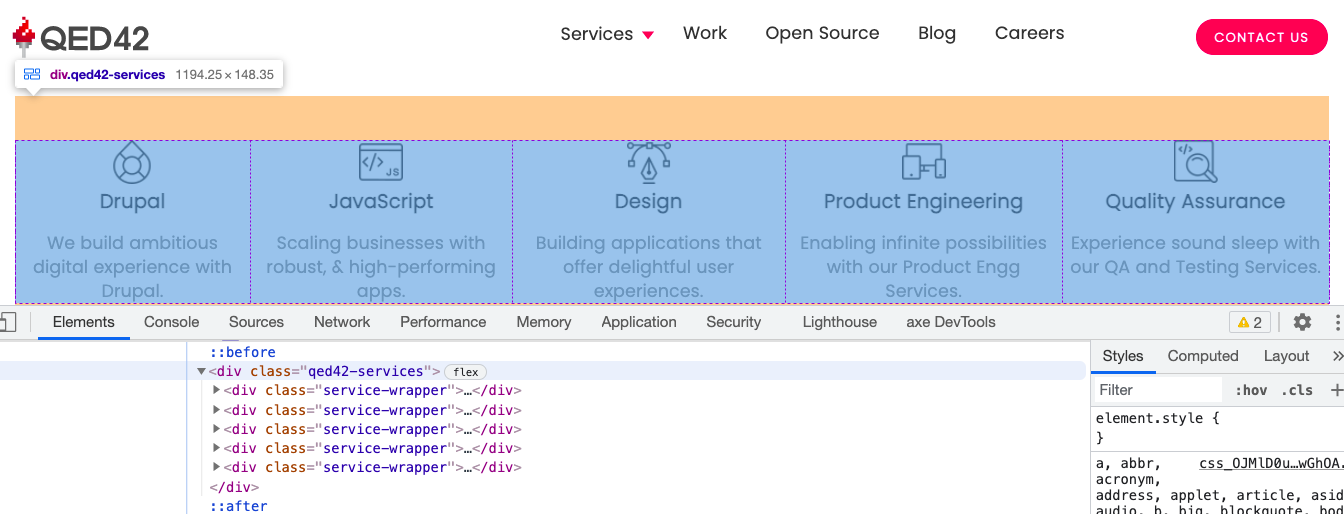1344x514 pixels.
Task: Select the Styles pane tab
Action: click(x=1123, y=356)
